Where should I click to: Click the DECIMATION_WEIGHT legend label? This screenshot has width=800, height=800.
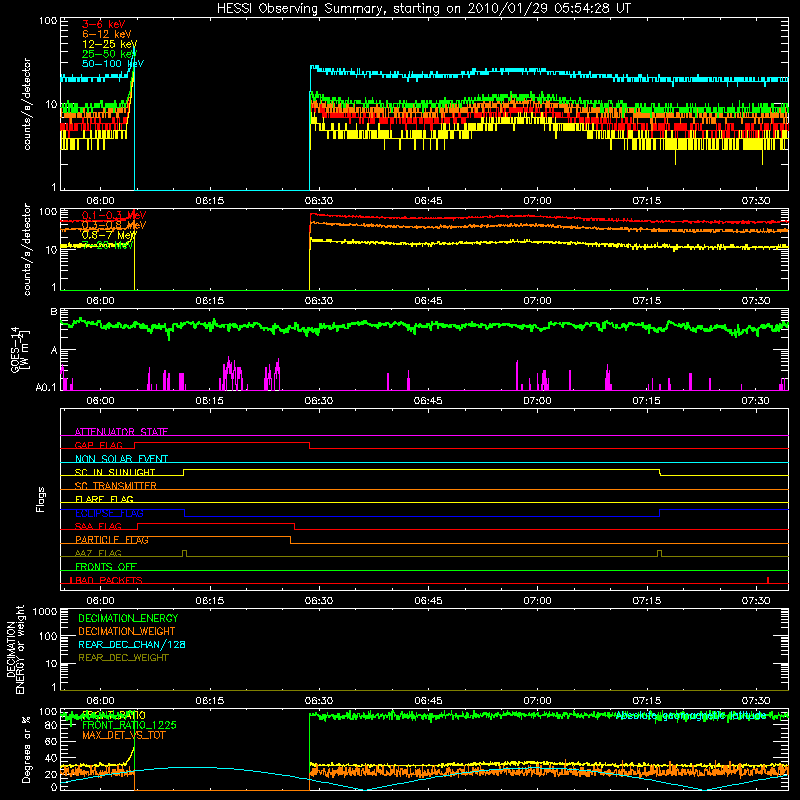coord(127,631)
